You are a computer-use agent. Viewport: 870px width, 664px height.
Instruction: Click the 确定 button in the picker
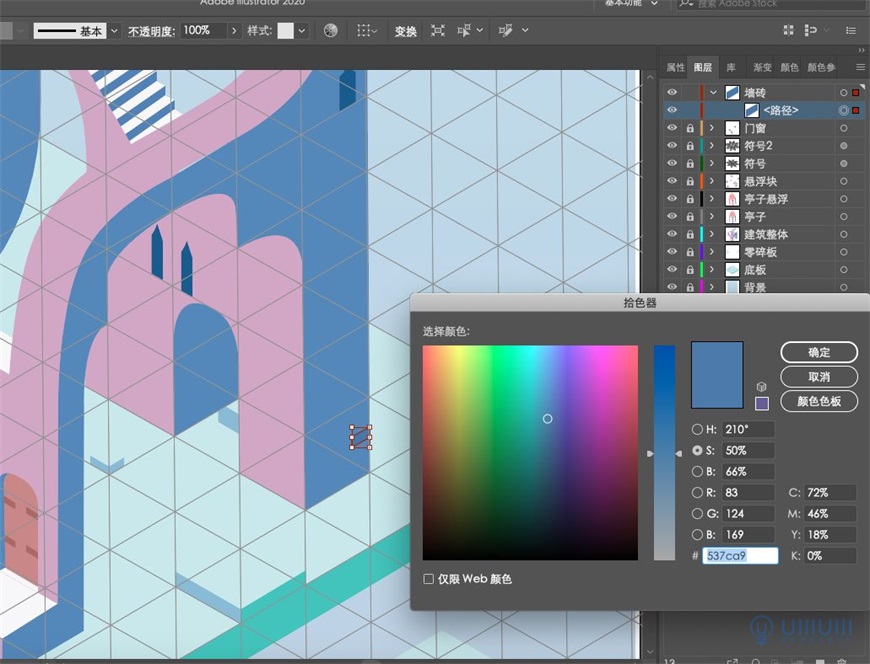818,352
